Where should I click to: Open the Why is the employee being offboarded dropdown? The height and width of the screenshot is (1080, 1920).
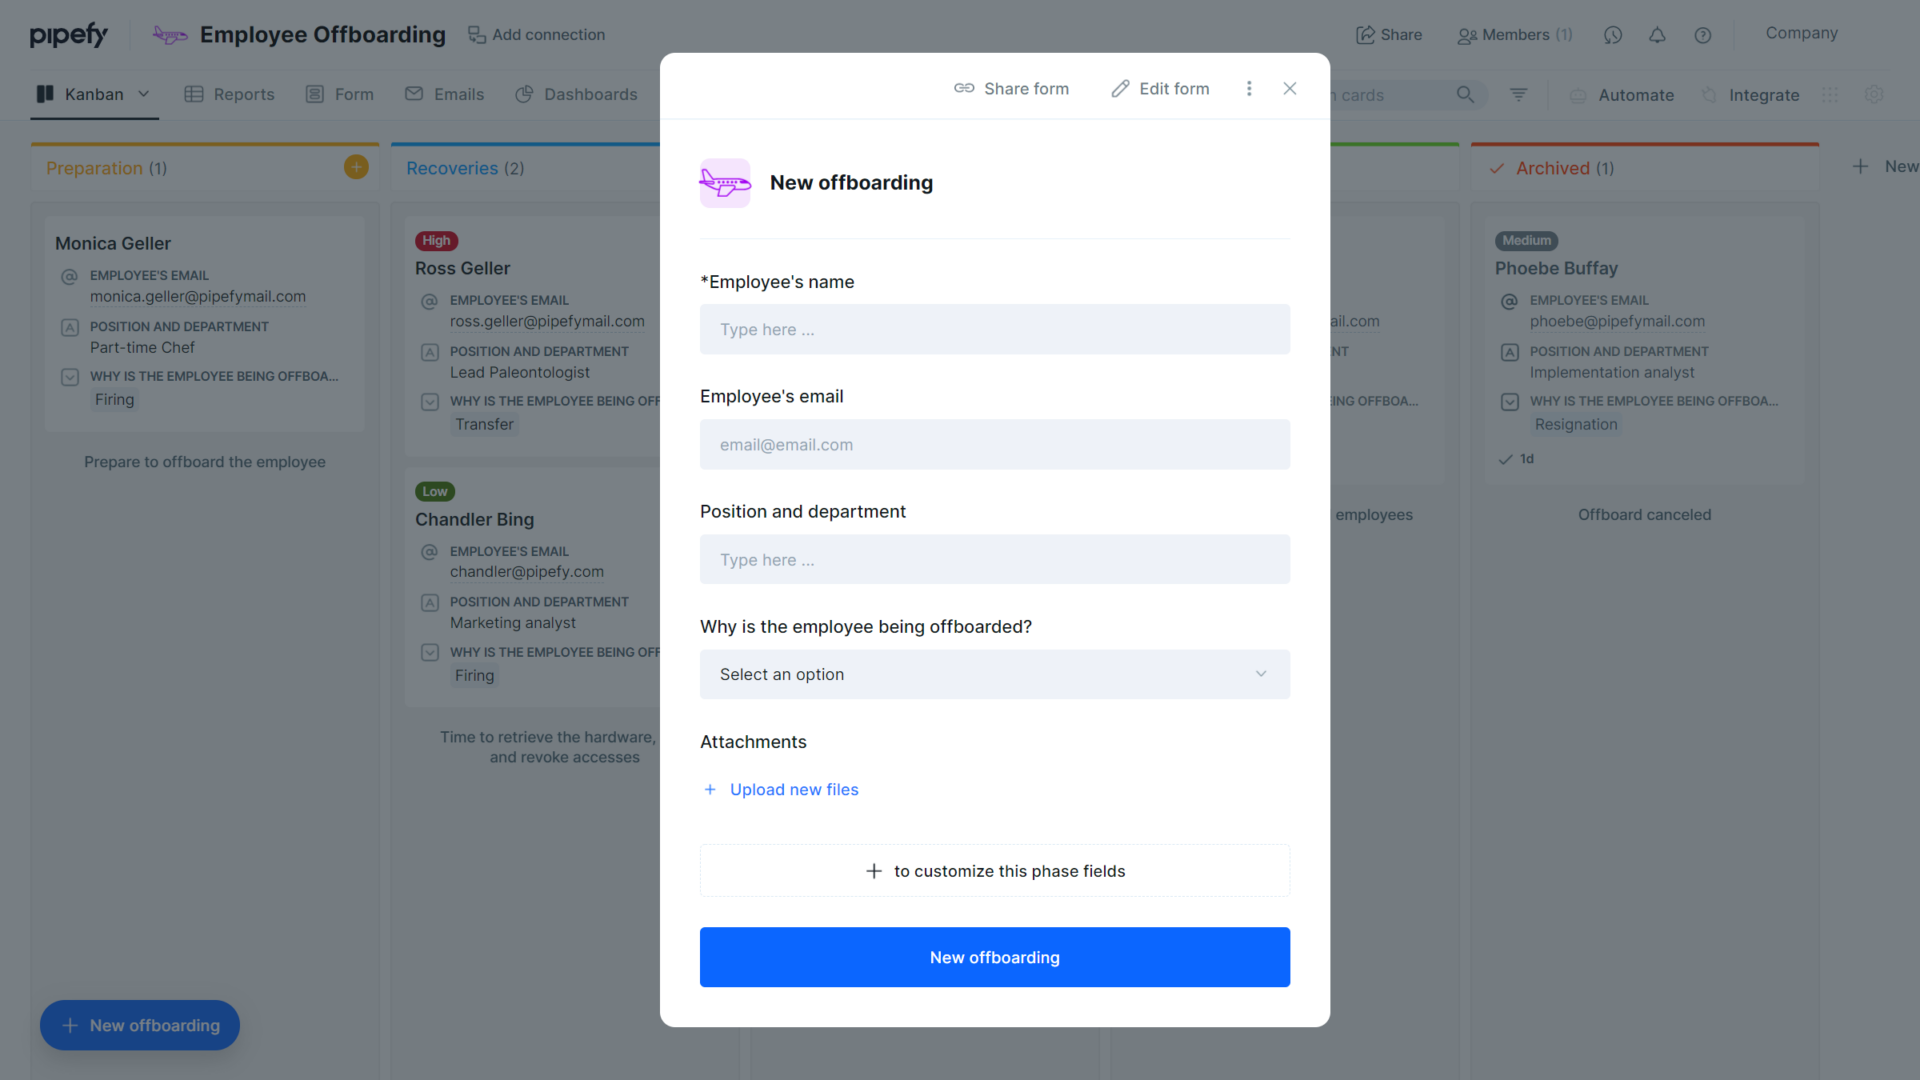[x=994, y=674]
